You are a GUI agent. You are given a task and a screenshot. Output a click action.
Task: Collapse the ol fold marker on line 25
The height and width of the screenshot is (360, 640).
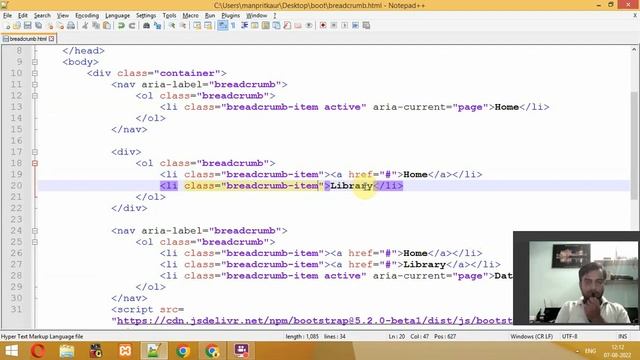point(35,242)
